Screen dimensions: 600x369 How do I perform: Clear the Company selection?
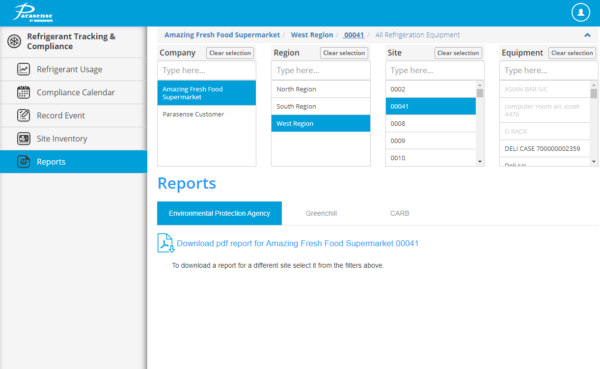230,53
